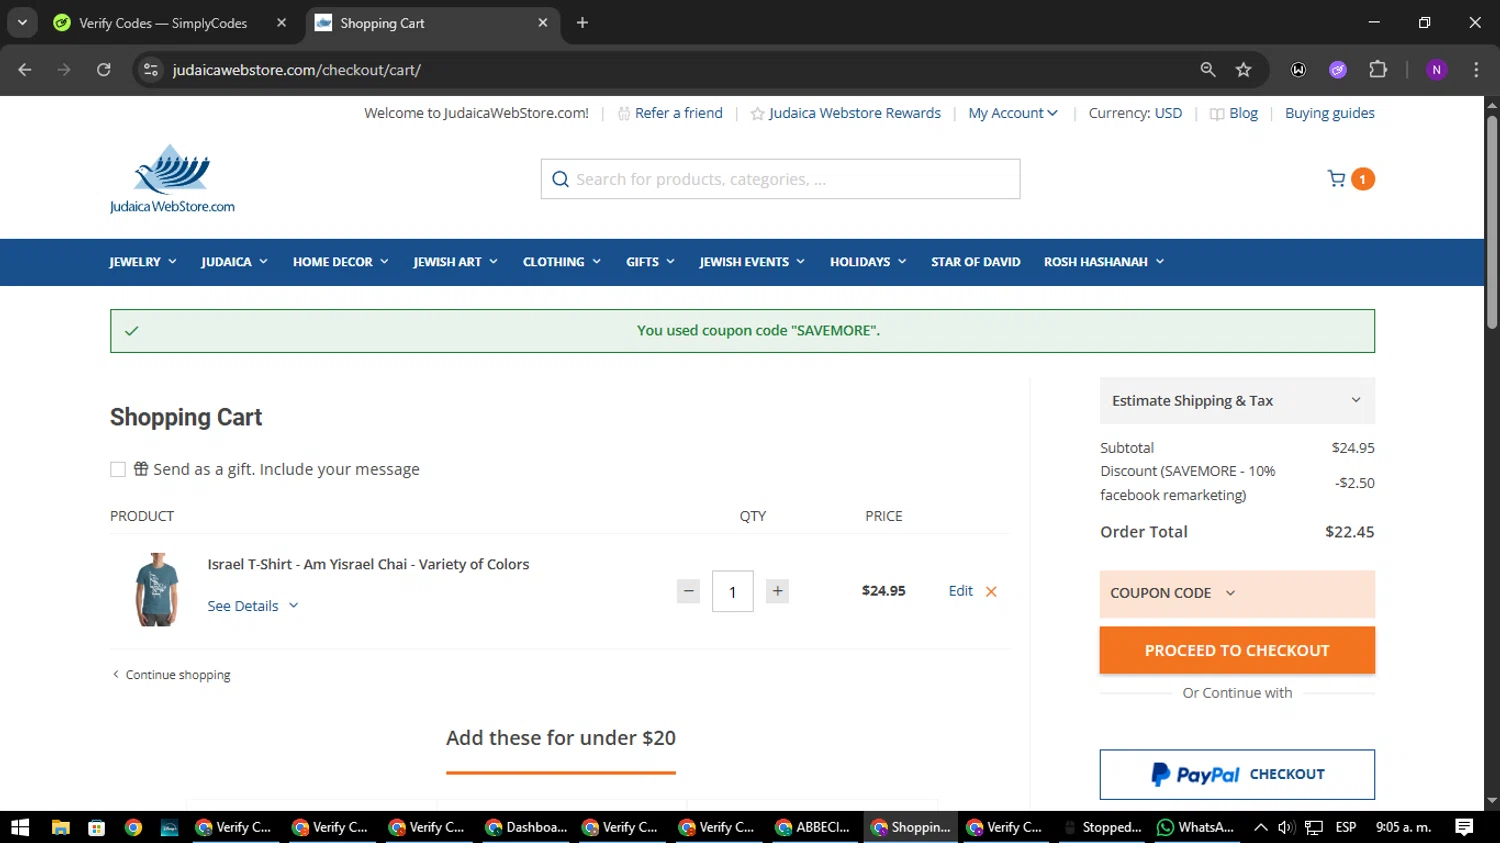Click the page vertical scrollbar
This screenshot has height=843, width=1500.
[x=1492, y=222]
